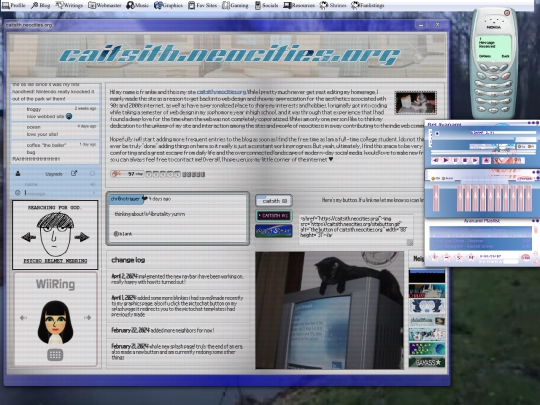Open the Psycho Helmet Webring link

(55, 261)
